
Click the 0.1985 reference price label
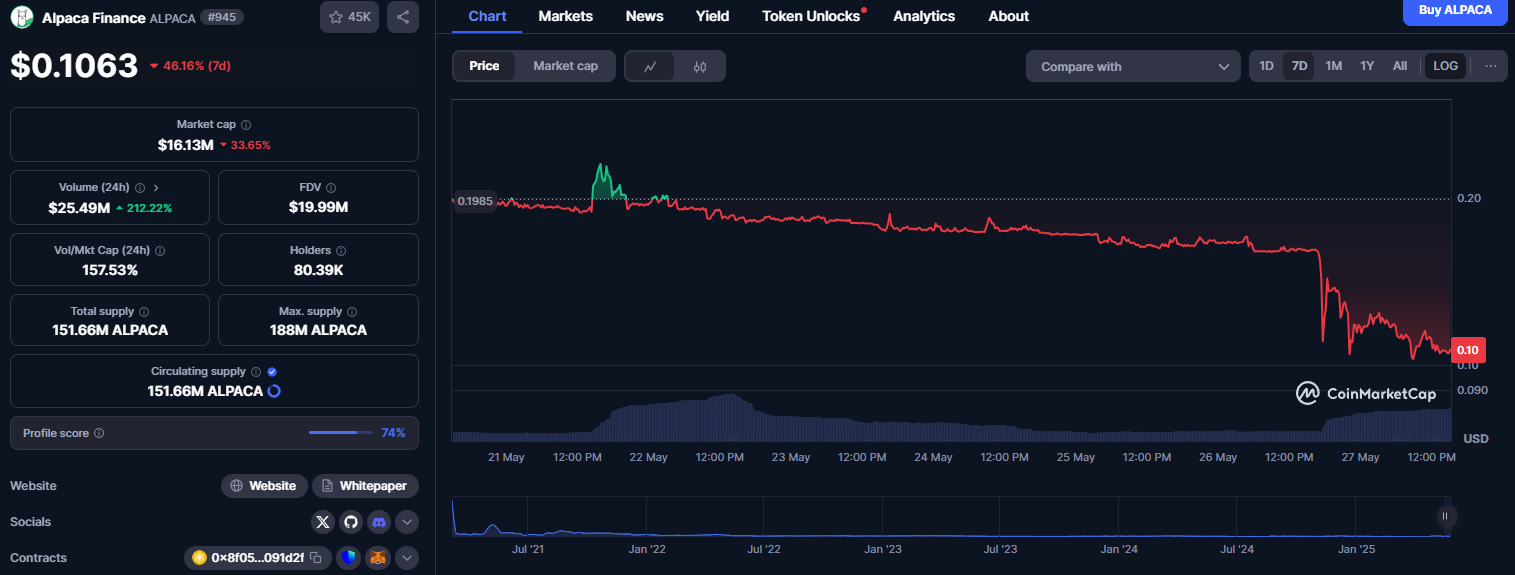click(474, 201)
